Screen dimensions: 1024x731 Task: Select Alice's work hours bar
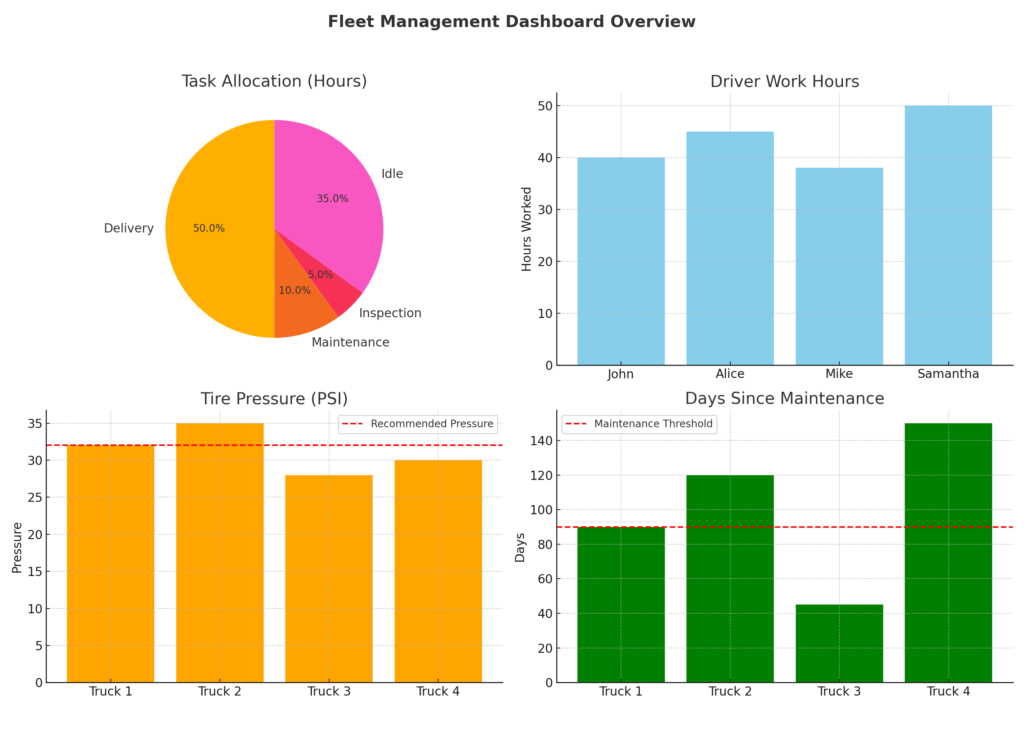click(x=729, y=249)
